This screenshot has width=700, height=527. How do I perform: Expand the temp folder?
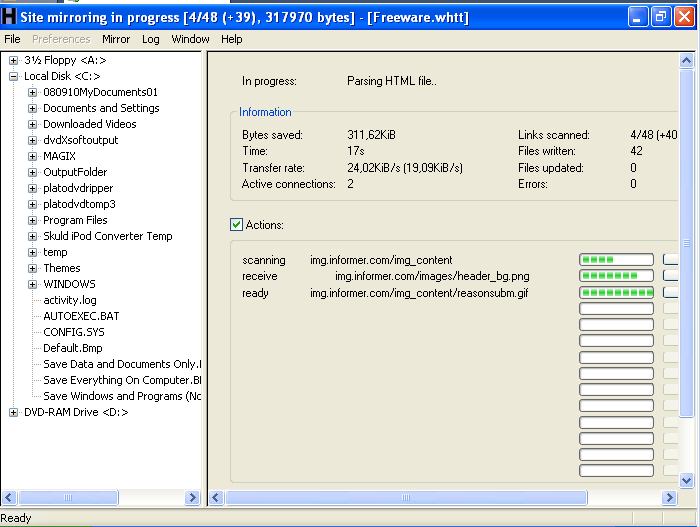coord(32,252)
